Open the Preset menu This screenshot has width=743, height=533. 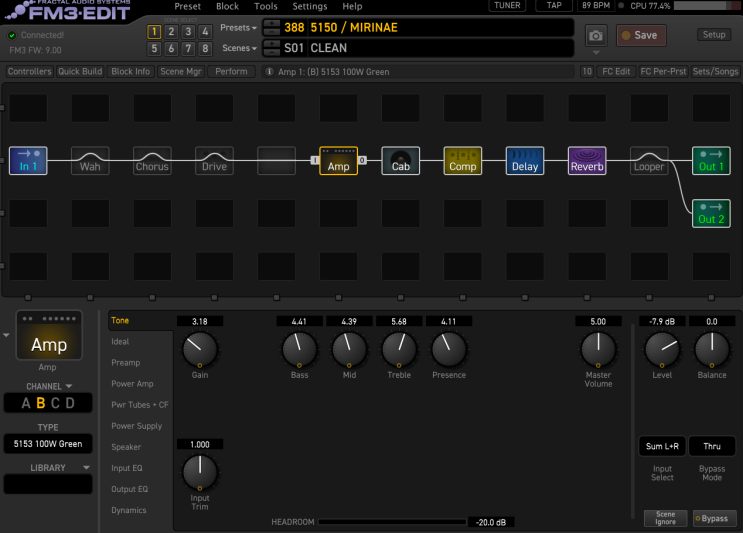[187, 7]
